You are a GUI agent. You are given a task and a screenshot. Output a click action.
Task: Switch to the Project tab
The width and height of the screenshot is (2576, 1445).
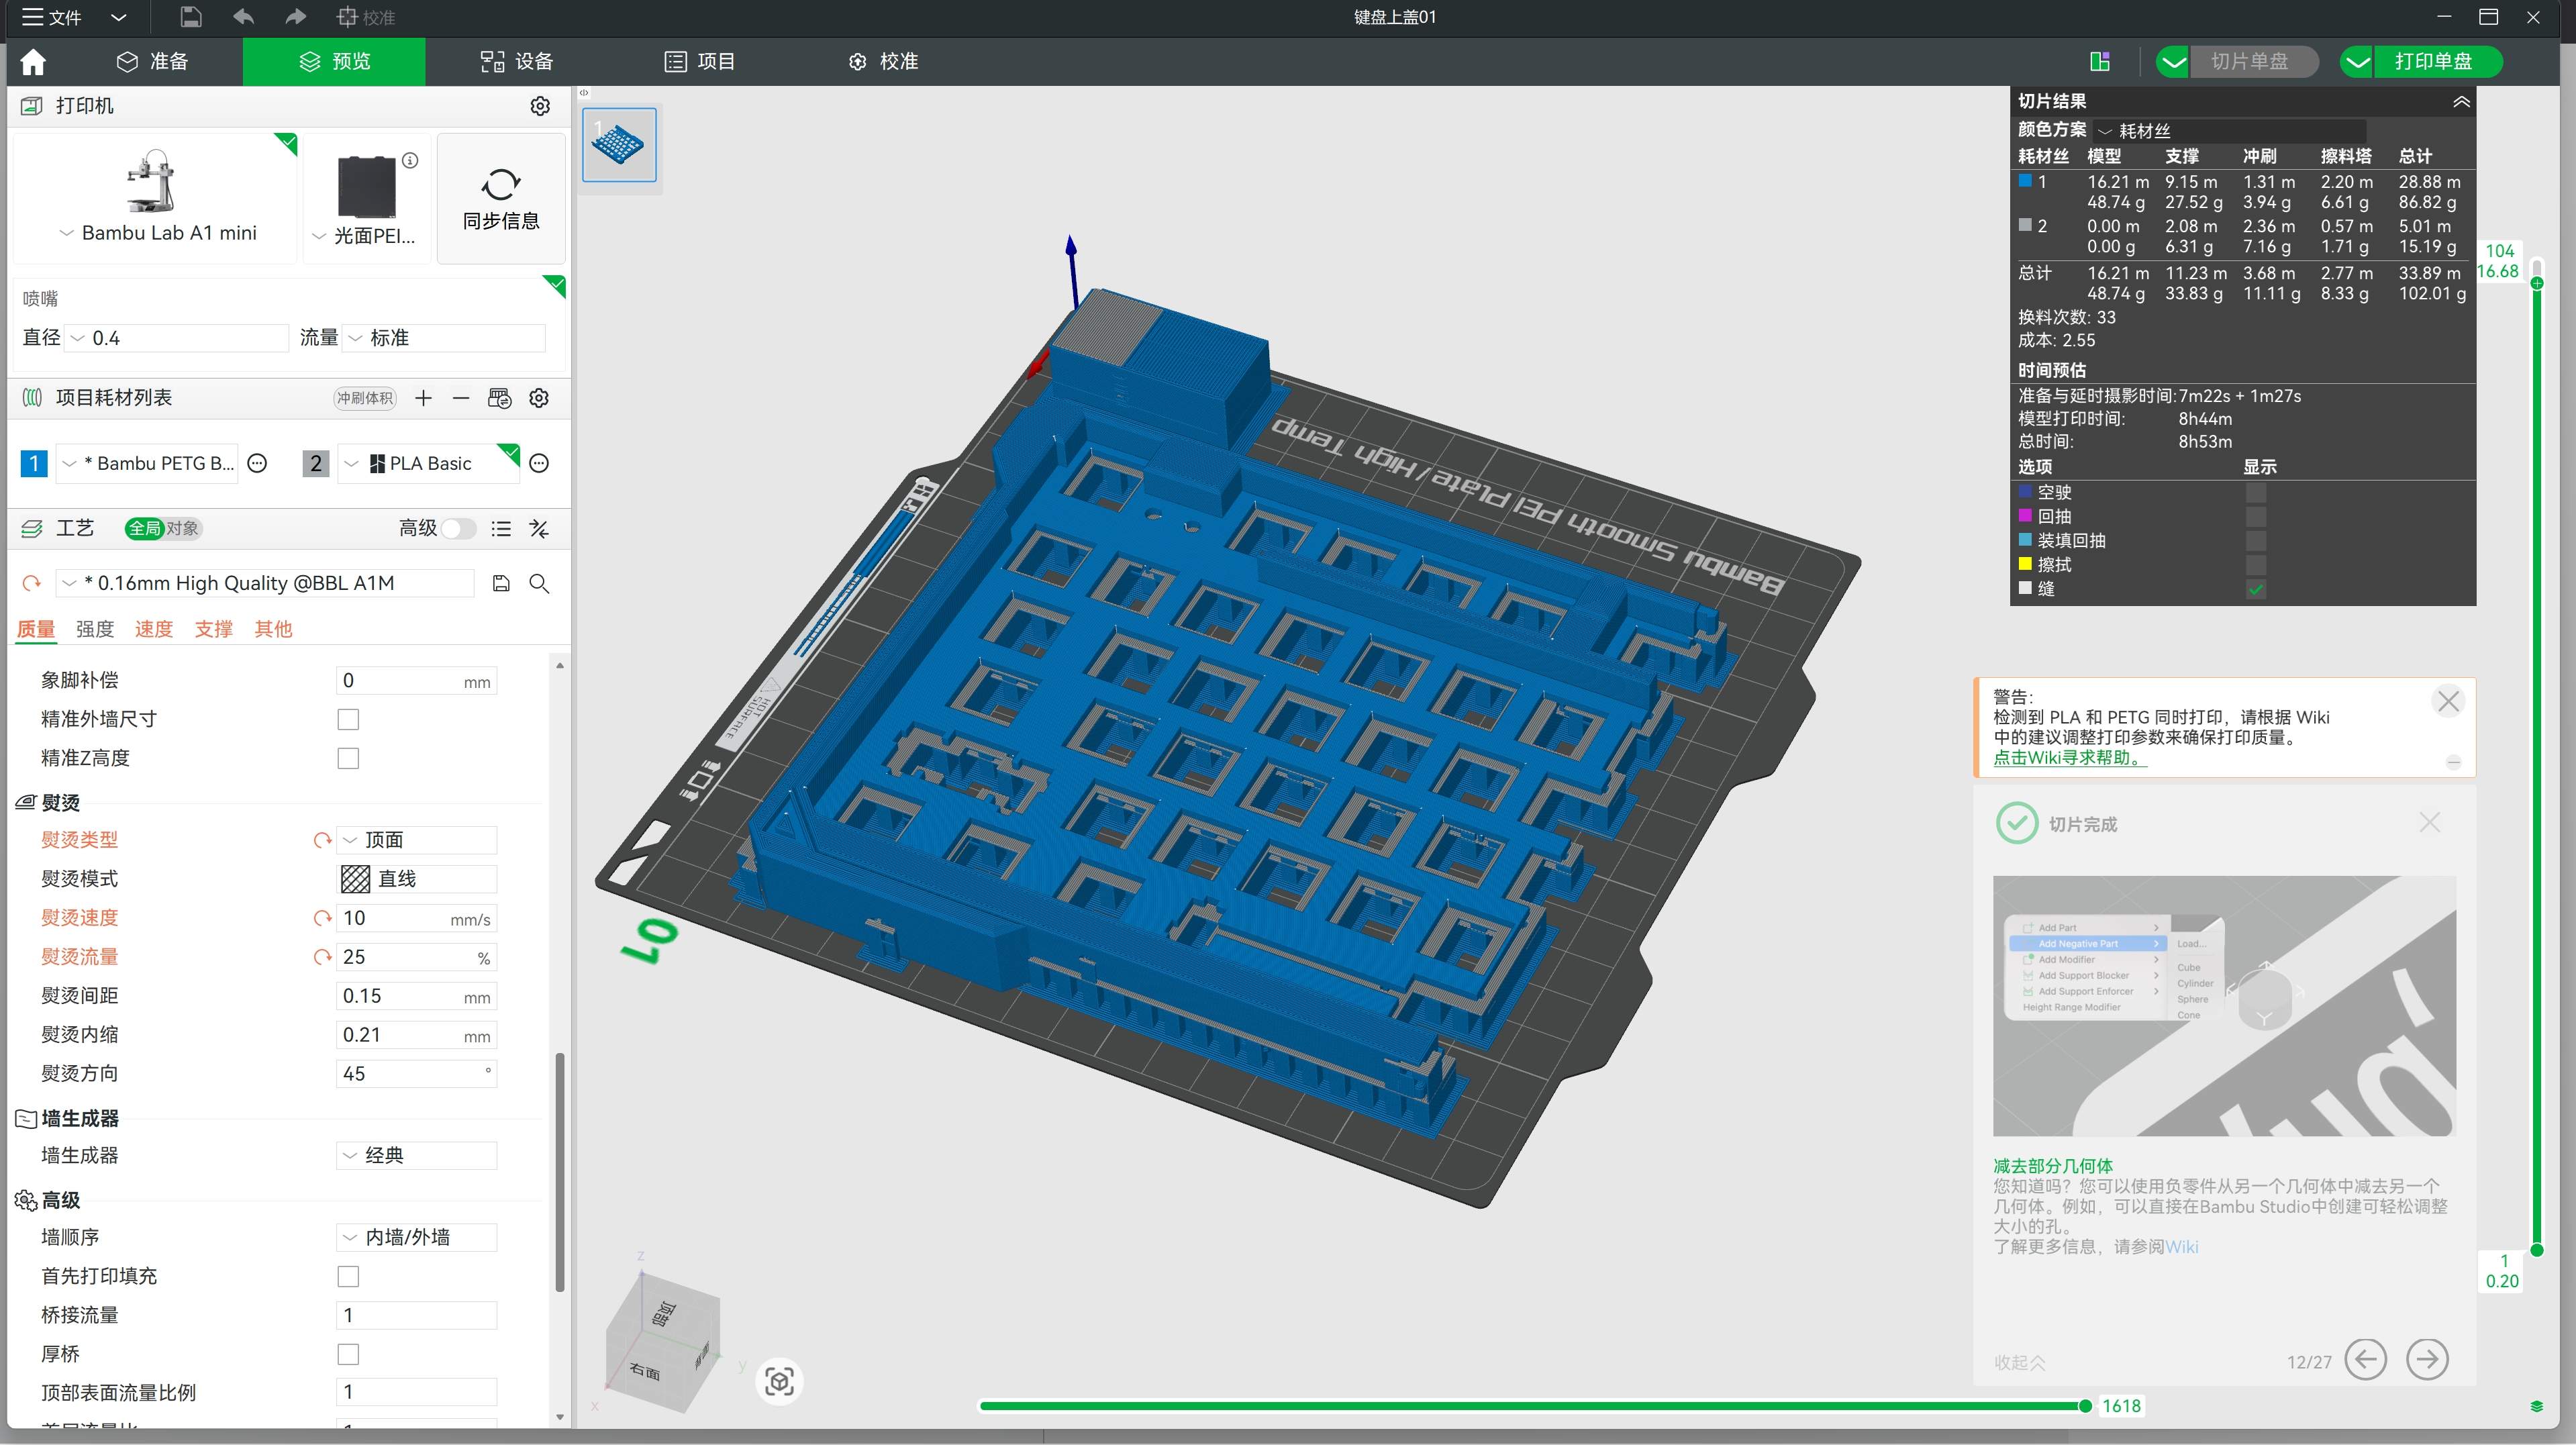click(x=700, y=62)
